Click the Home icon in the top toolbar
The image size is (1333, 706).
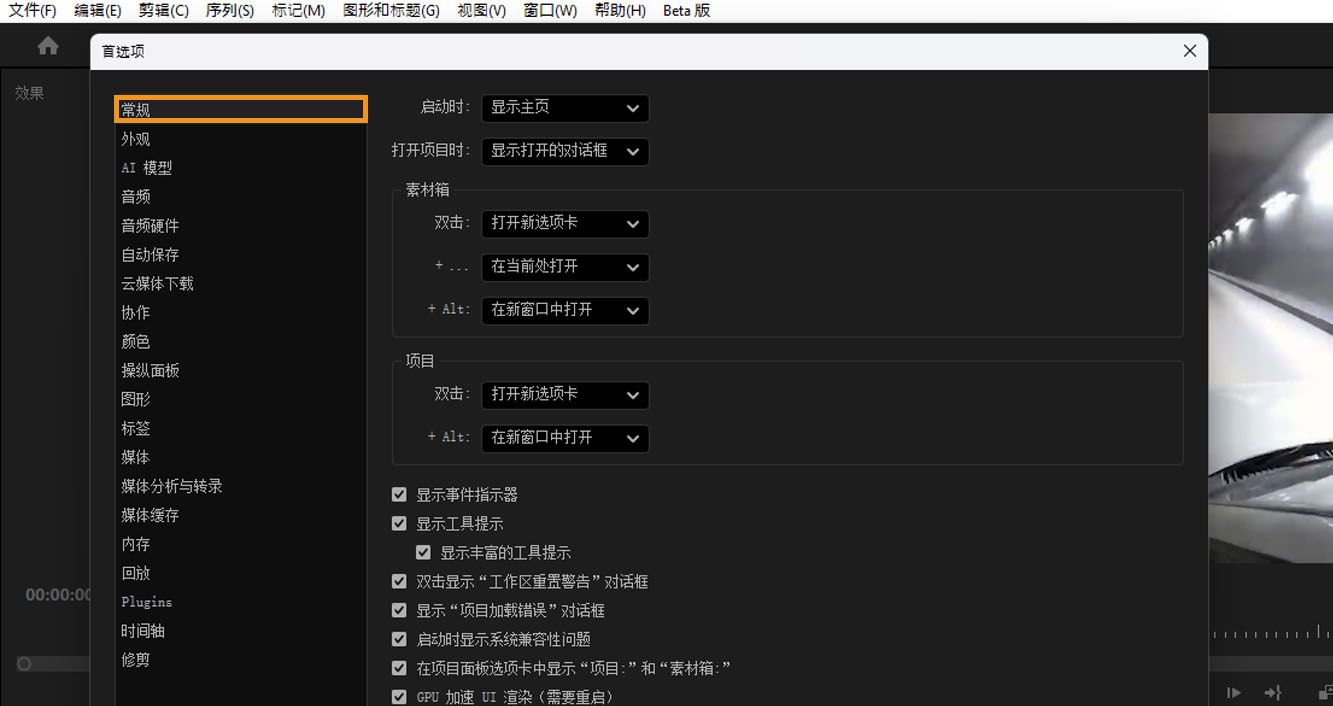click(x=47, y=45)
